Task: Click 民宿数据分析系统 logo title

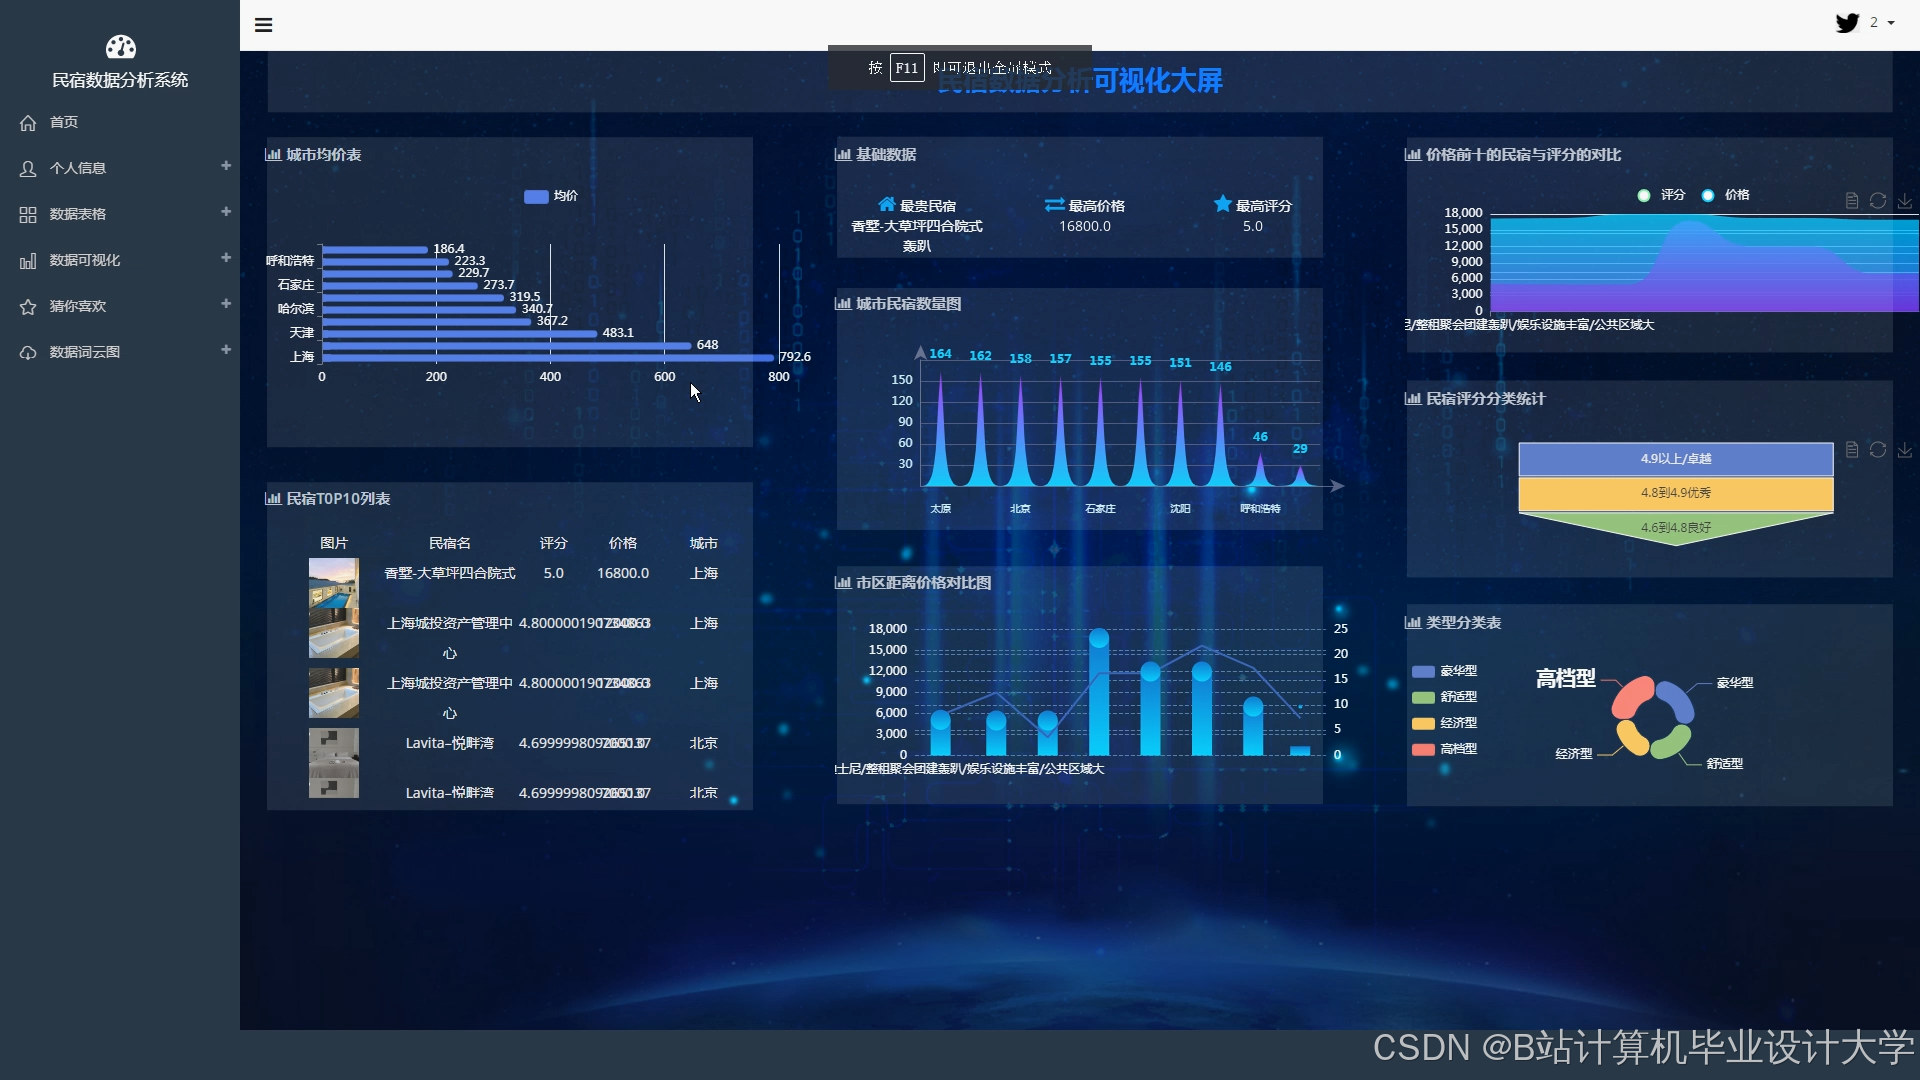Action: pos(120,80)
